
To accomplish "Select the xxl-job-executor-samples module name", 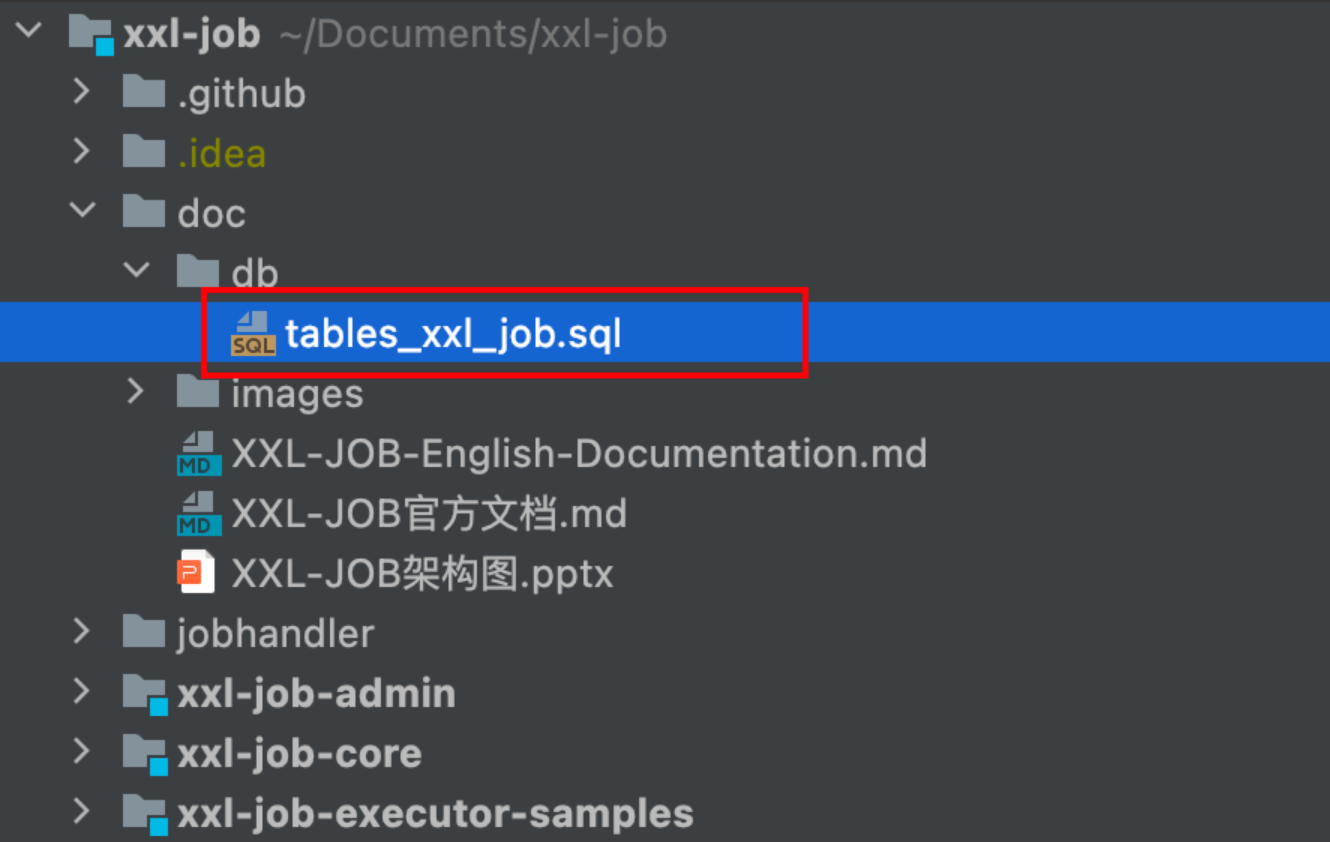I will point(435,814).
